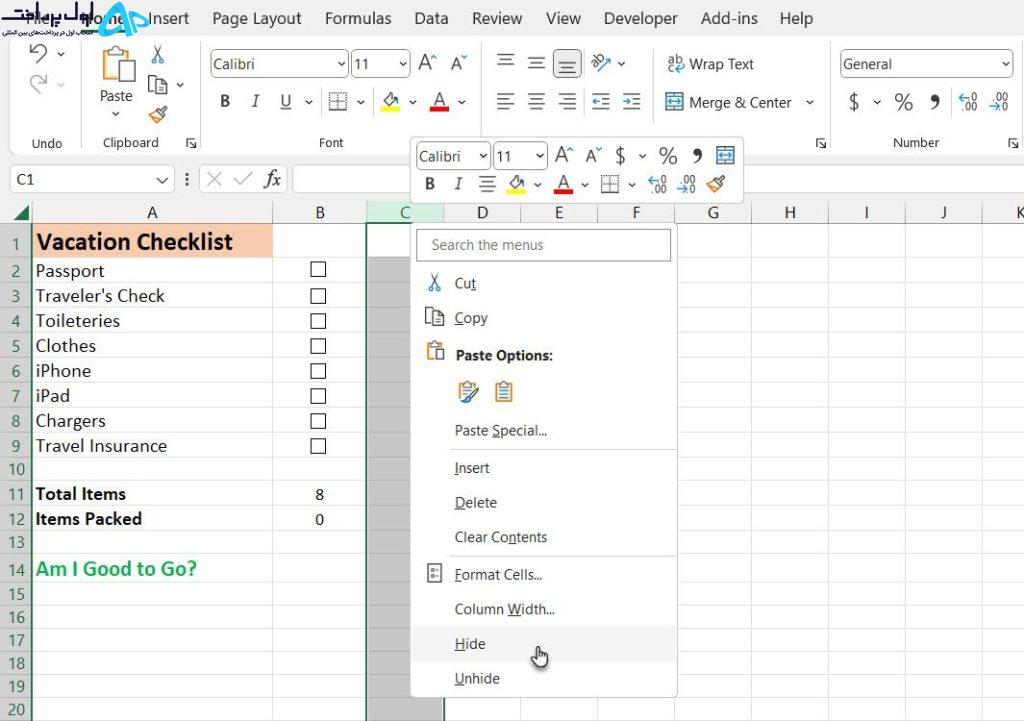Expand the Paste options arrow under Paste
1024x721 pixels.
[116, 114]
